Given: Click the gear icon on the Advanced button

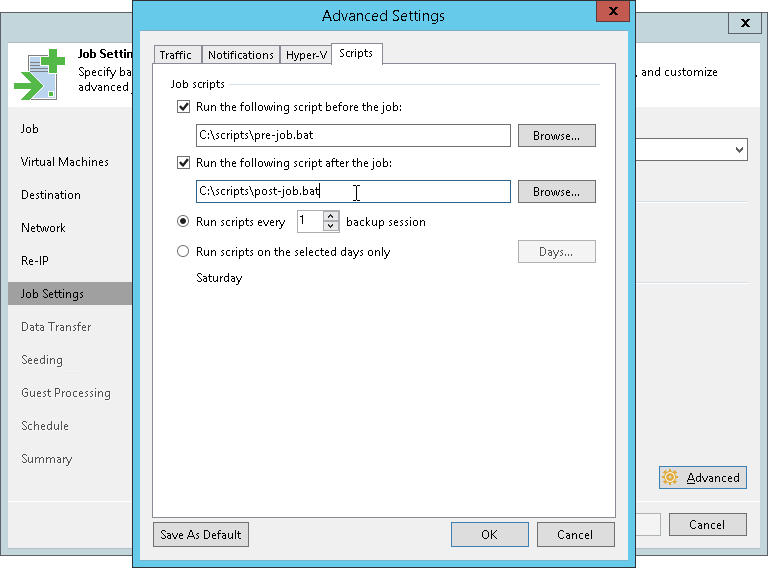Looking at the screenshot, I should pos(670,477).
